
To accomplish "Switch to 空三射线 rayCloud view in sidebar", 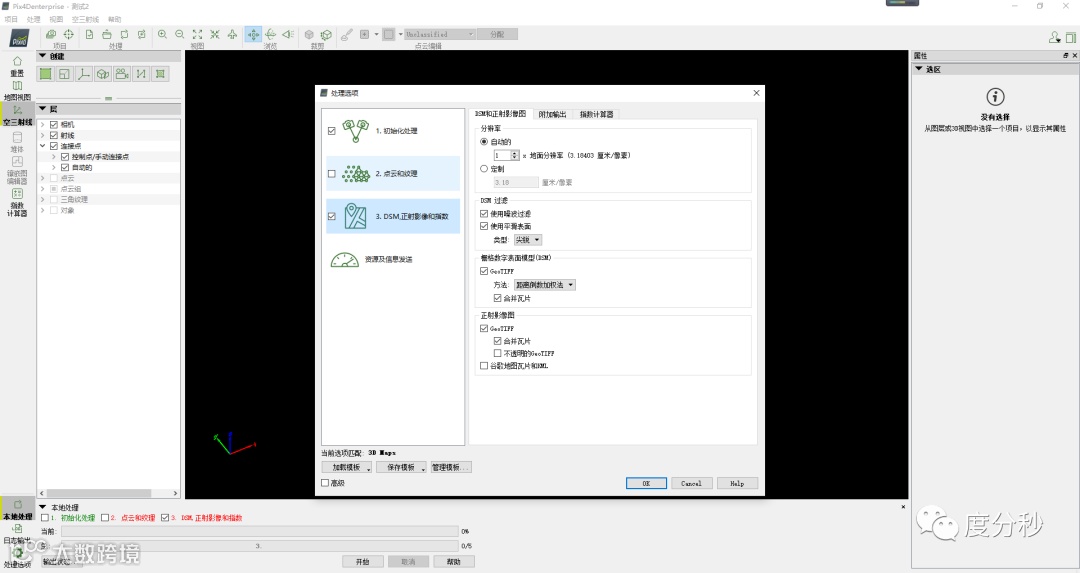I will (x=17, y=116).
